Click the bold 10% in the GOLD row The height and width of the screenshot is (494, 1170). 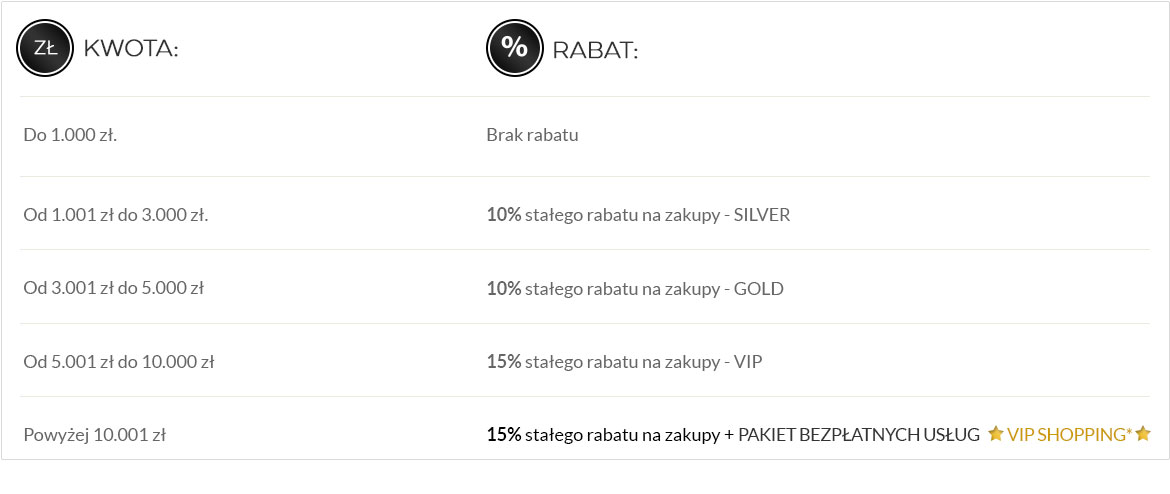(x=504, y=289)
